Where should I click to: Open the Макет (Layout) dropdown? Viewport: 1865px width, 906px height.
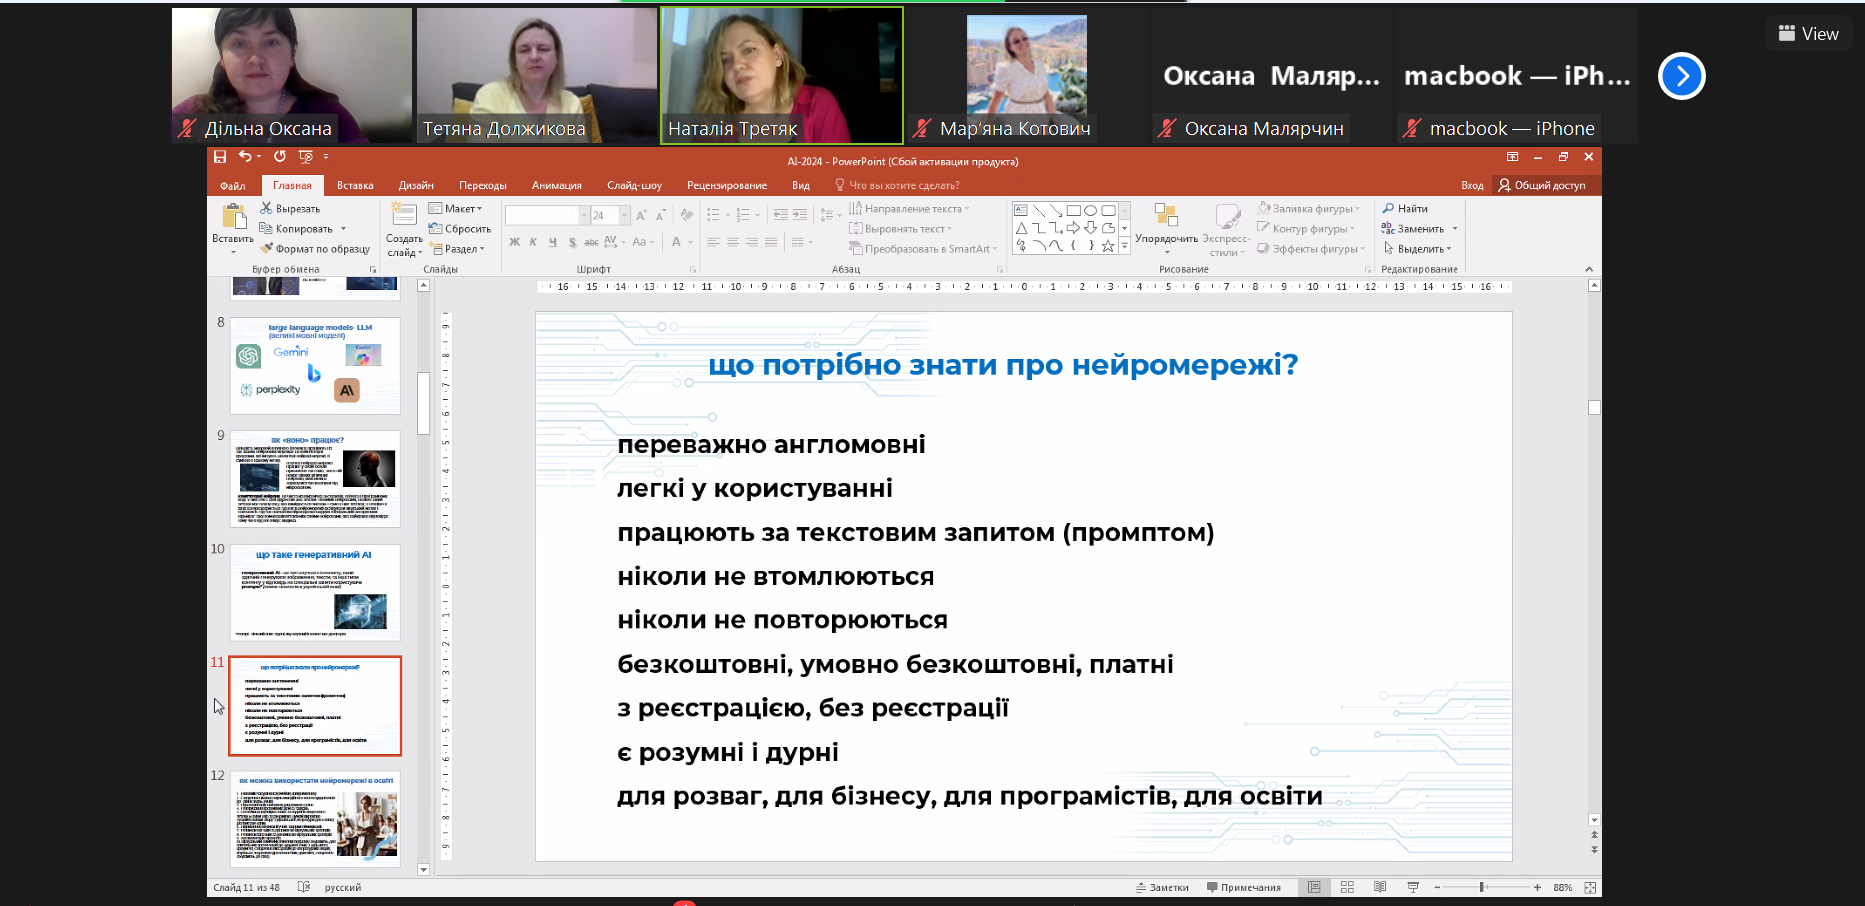(456, 209)
